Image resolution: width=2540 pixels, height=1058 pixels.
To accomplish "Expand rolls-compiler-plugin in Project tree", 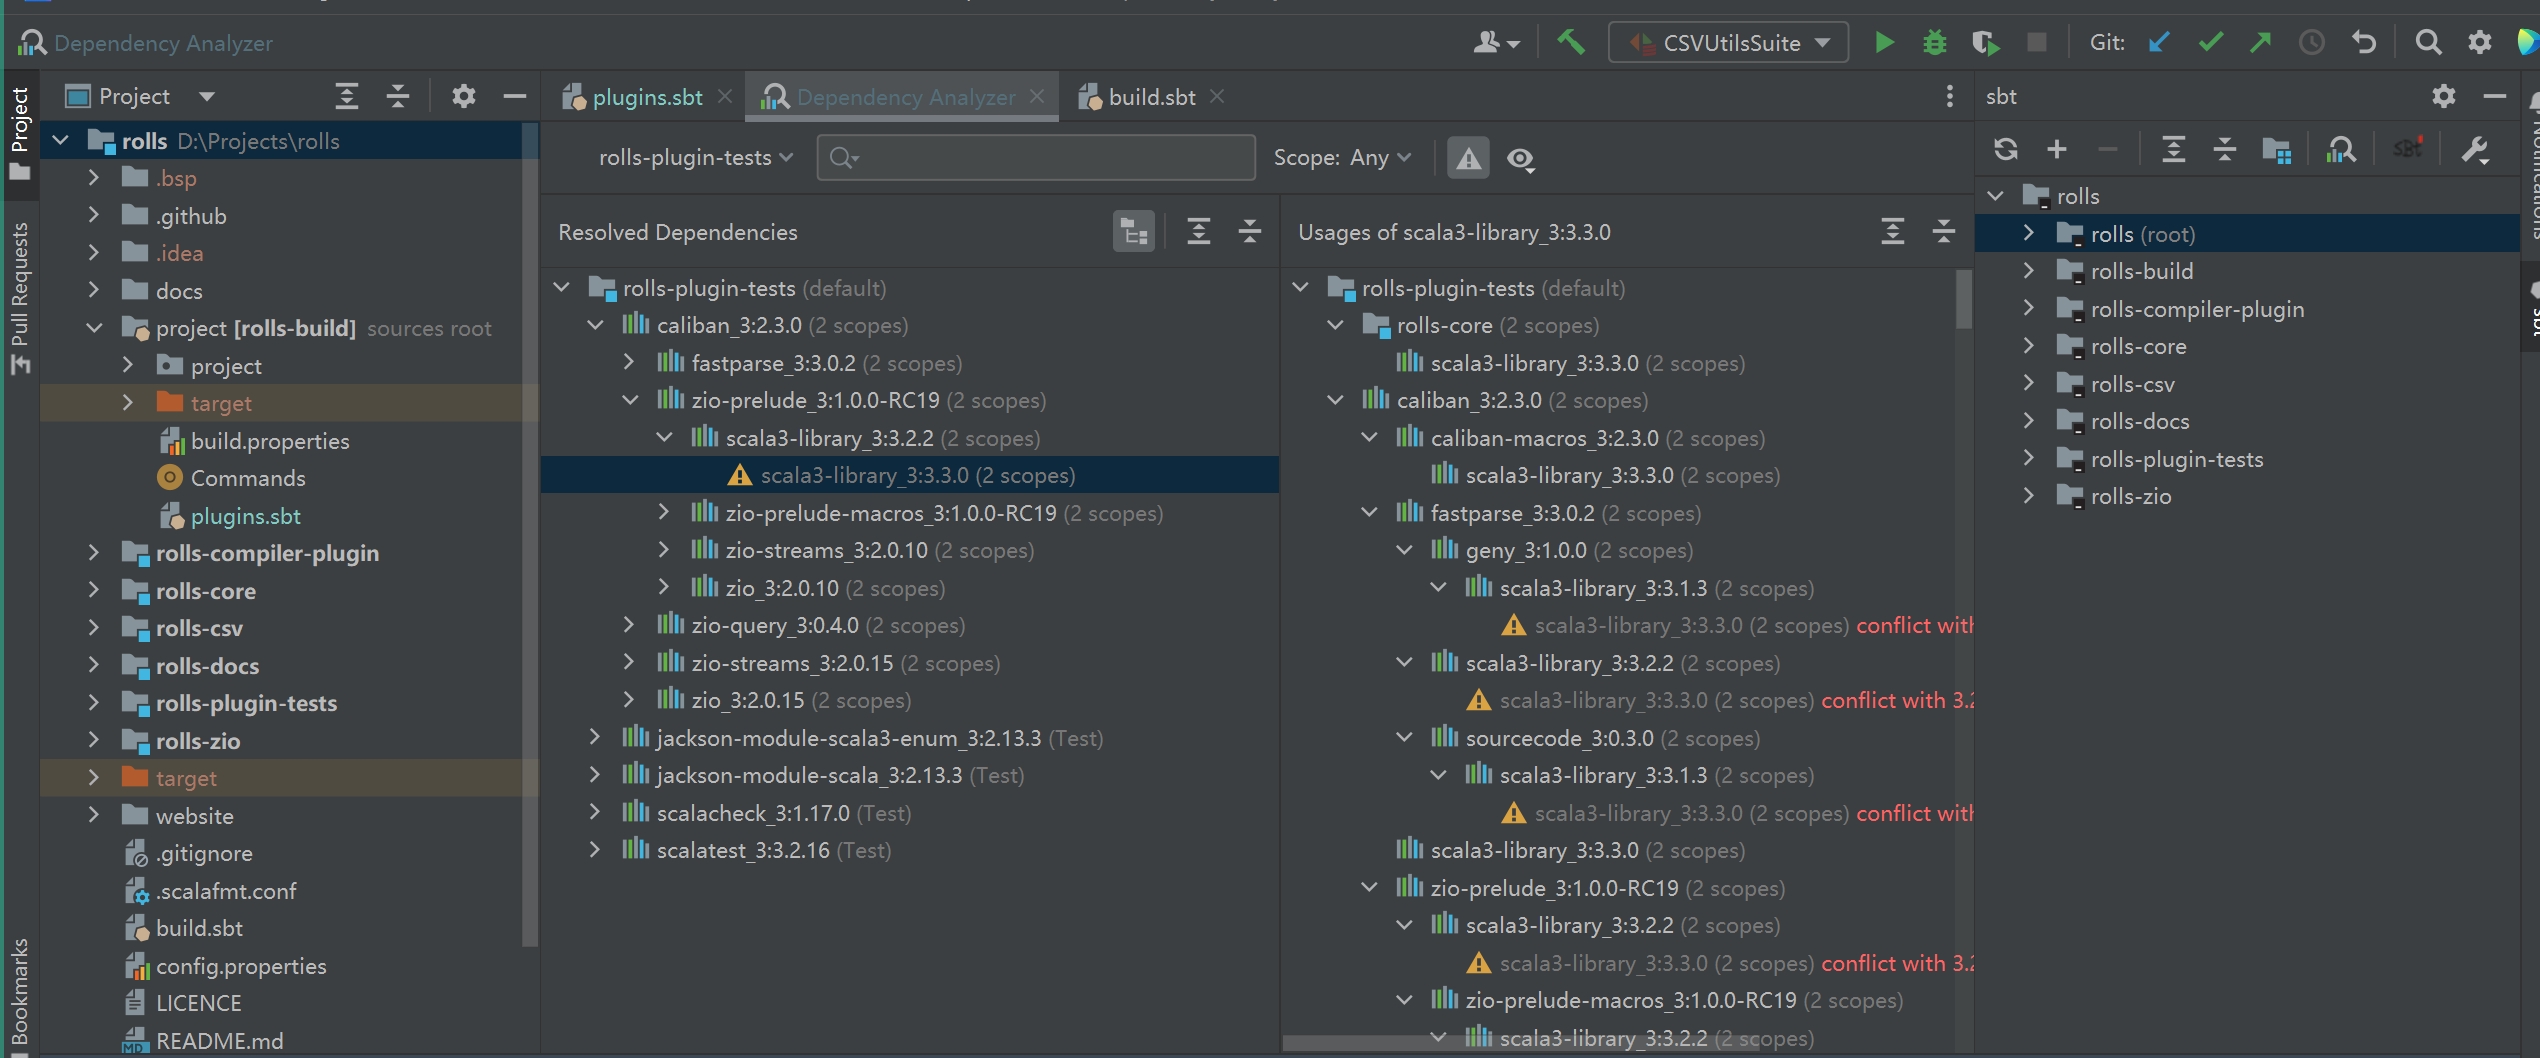I will pyautogui.click(x=93, y=553).
